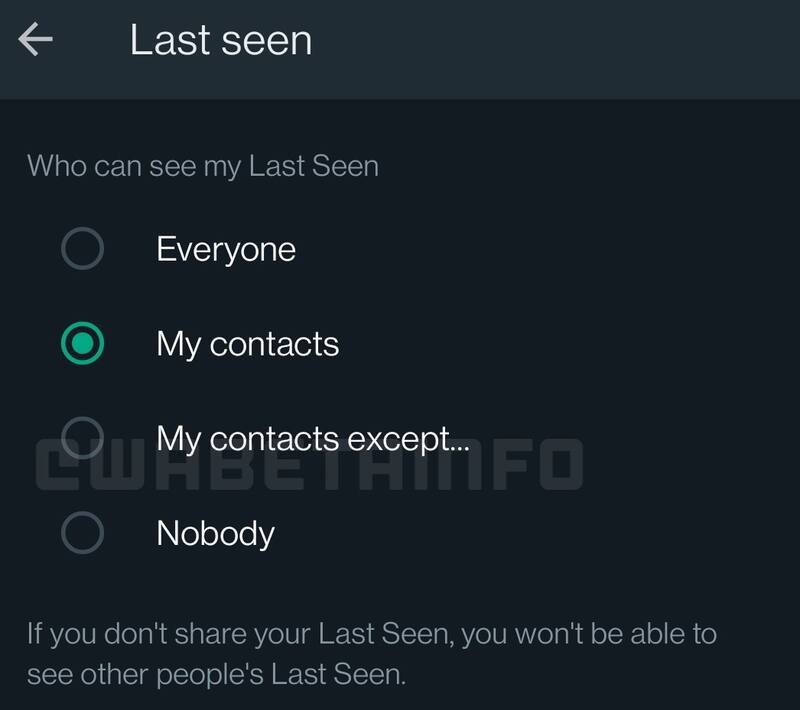The image size is (800, 710).
Task: Select the Nobody radio button
Action: (82, 532)
